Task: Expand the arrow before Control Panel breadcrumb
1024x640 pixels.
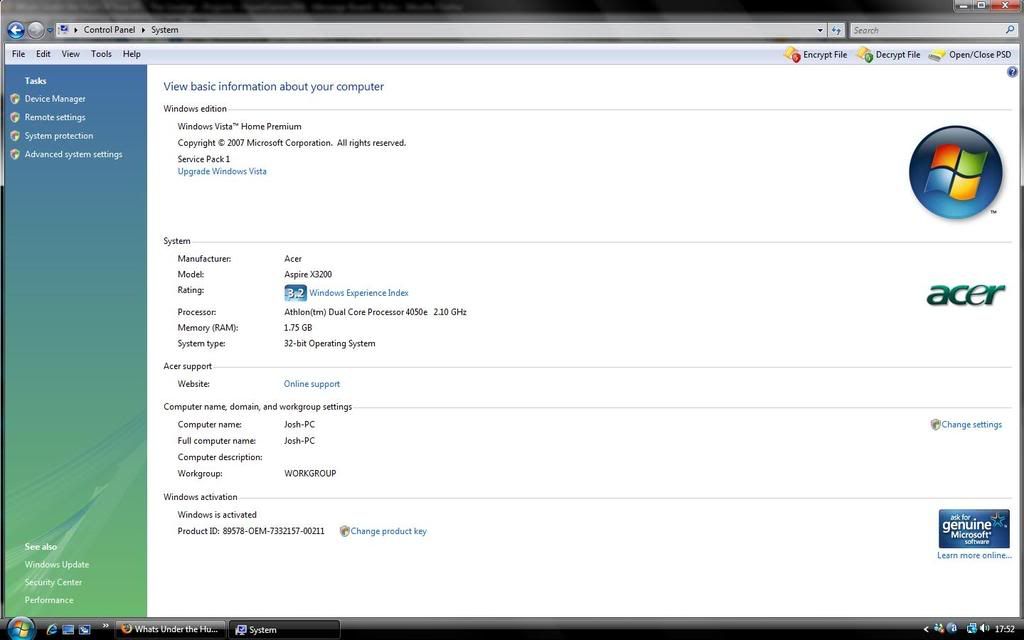Action: point(76,30)
